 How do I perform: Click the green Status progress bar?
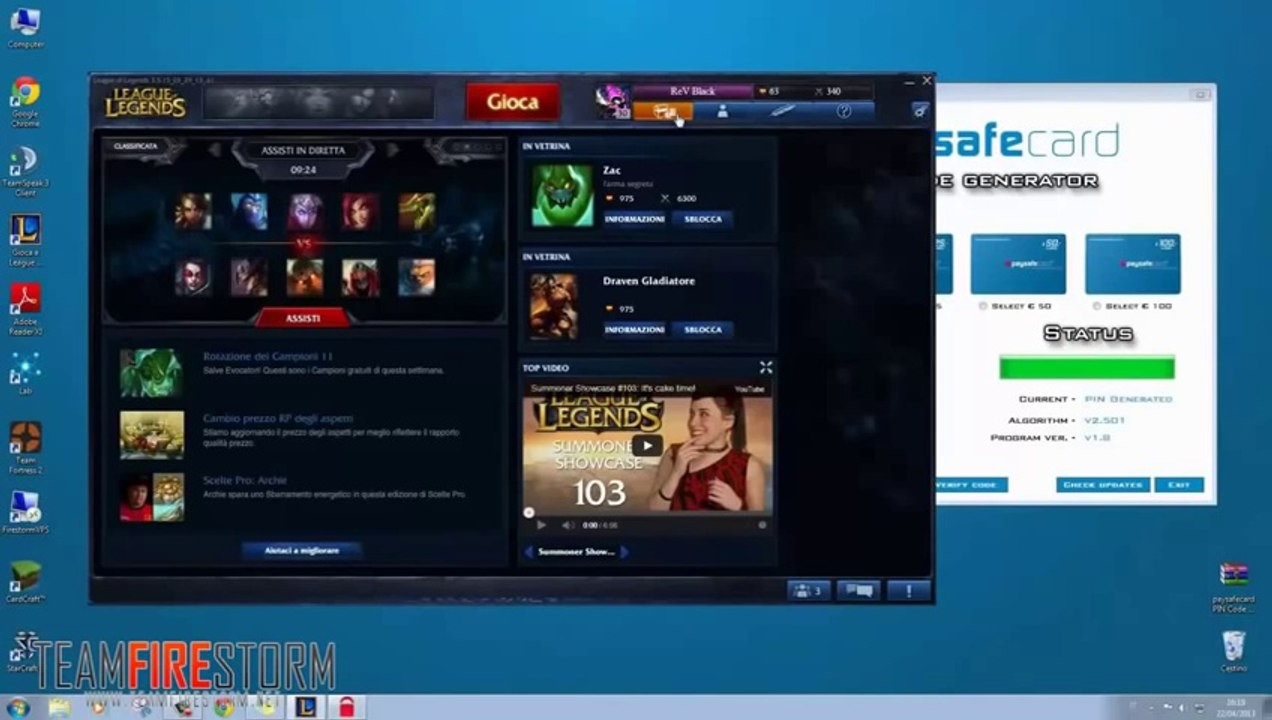1087,367
